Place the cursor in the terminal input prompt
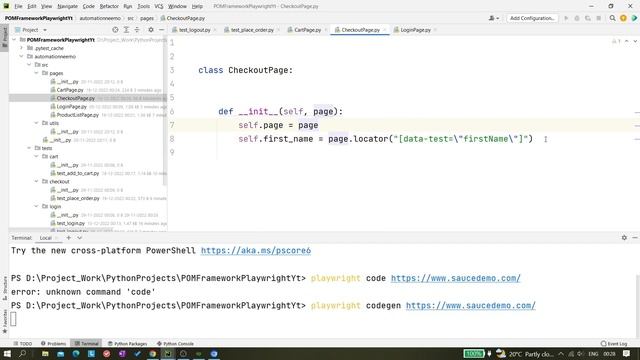640x360 pixels. coord(13,319)
